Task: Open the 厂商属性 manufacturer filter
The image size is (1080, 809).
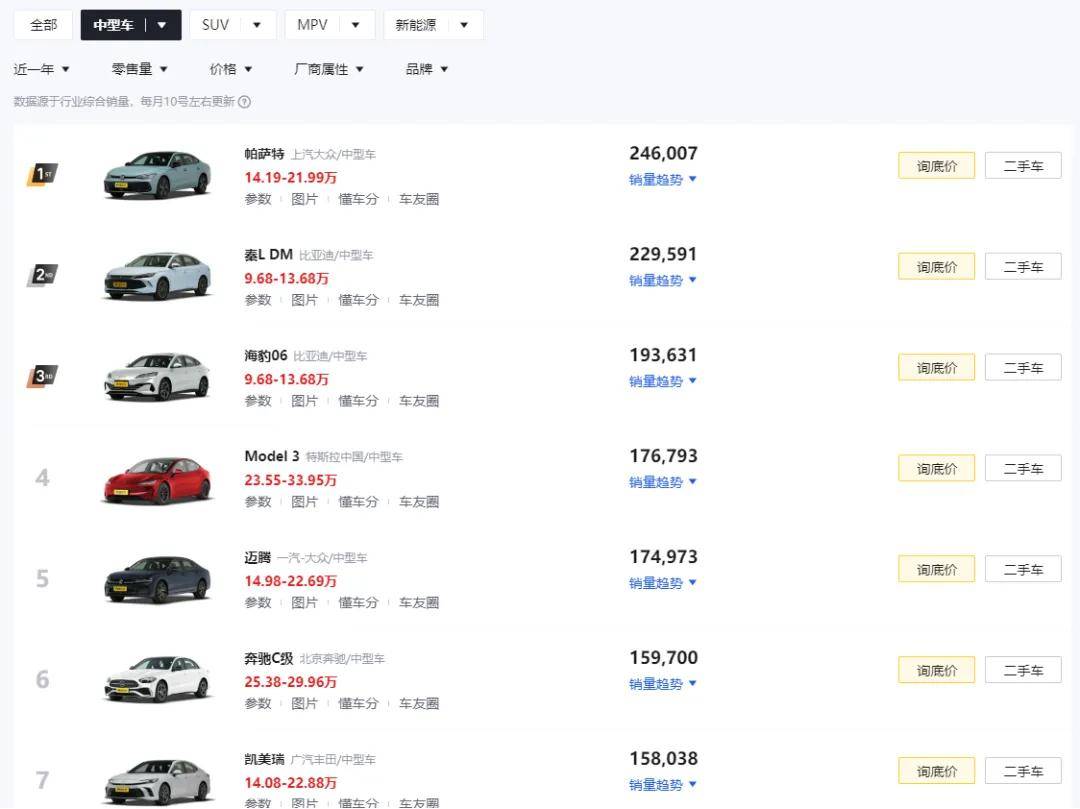Action: point(329,69)
